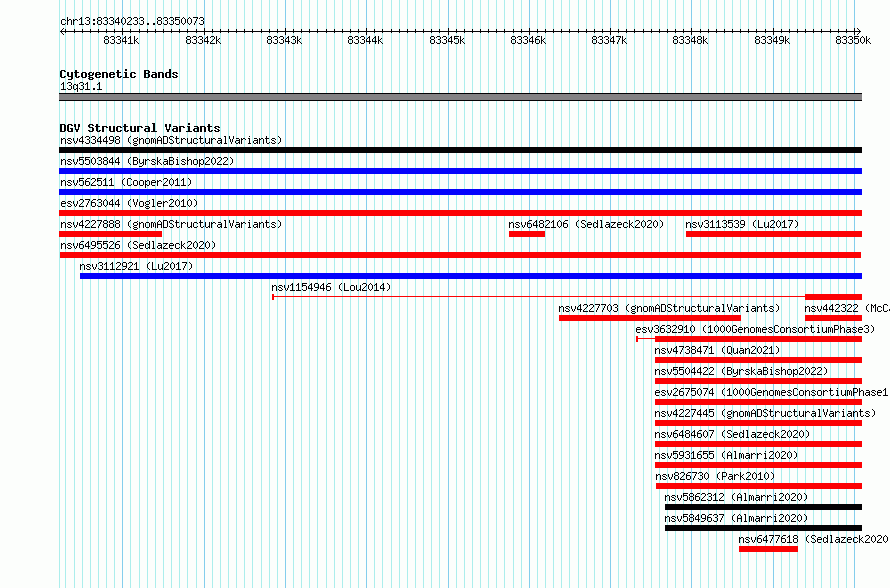The height and width of the screenshot is (588, 890).
Task: Open nsv5849637 (Almarri2020) label
Action: [736, 518]
